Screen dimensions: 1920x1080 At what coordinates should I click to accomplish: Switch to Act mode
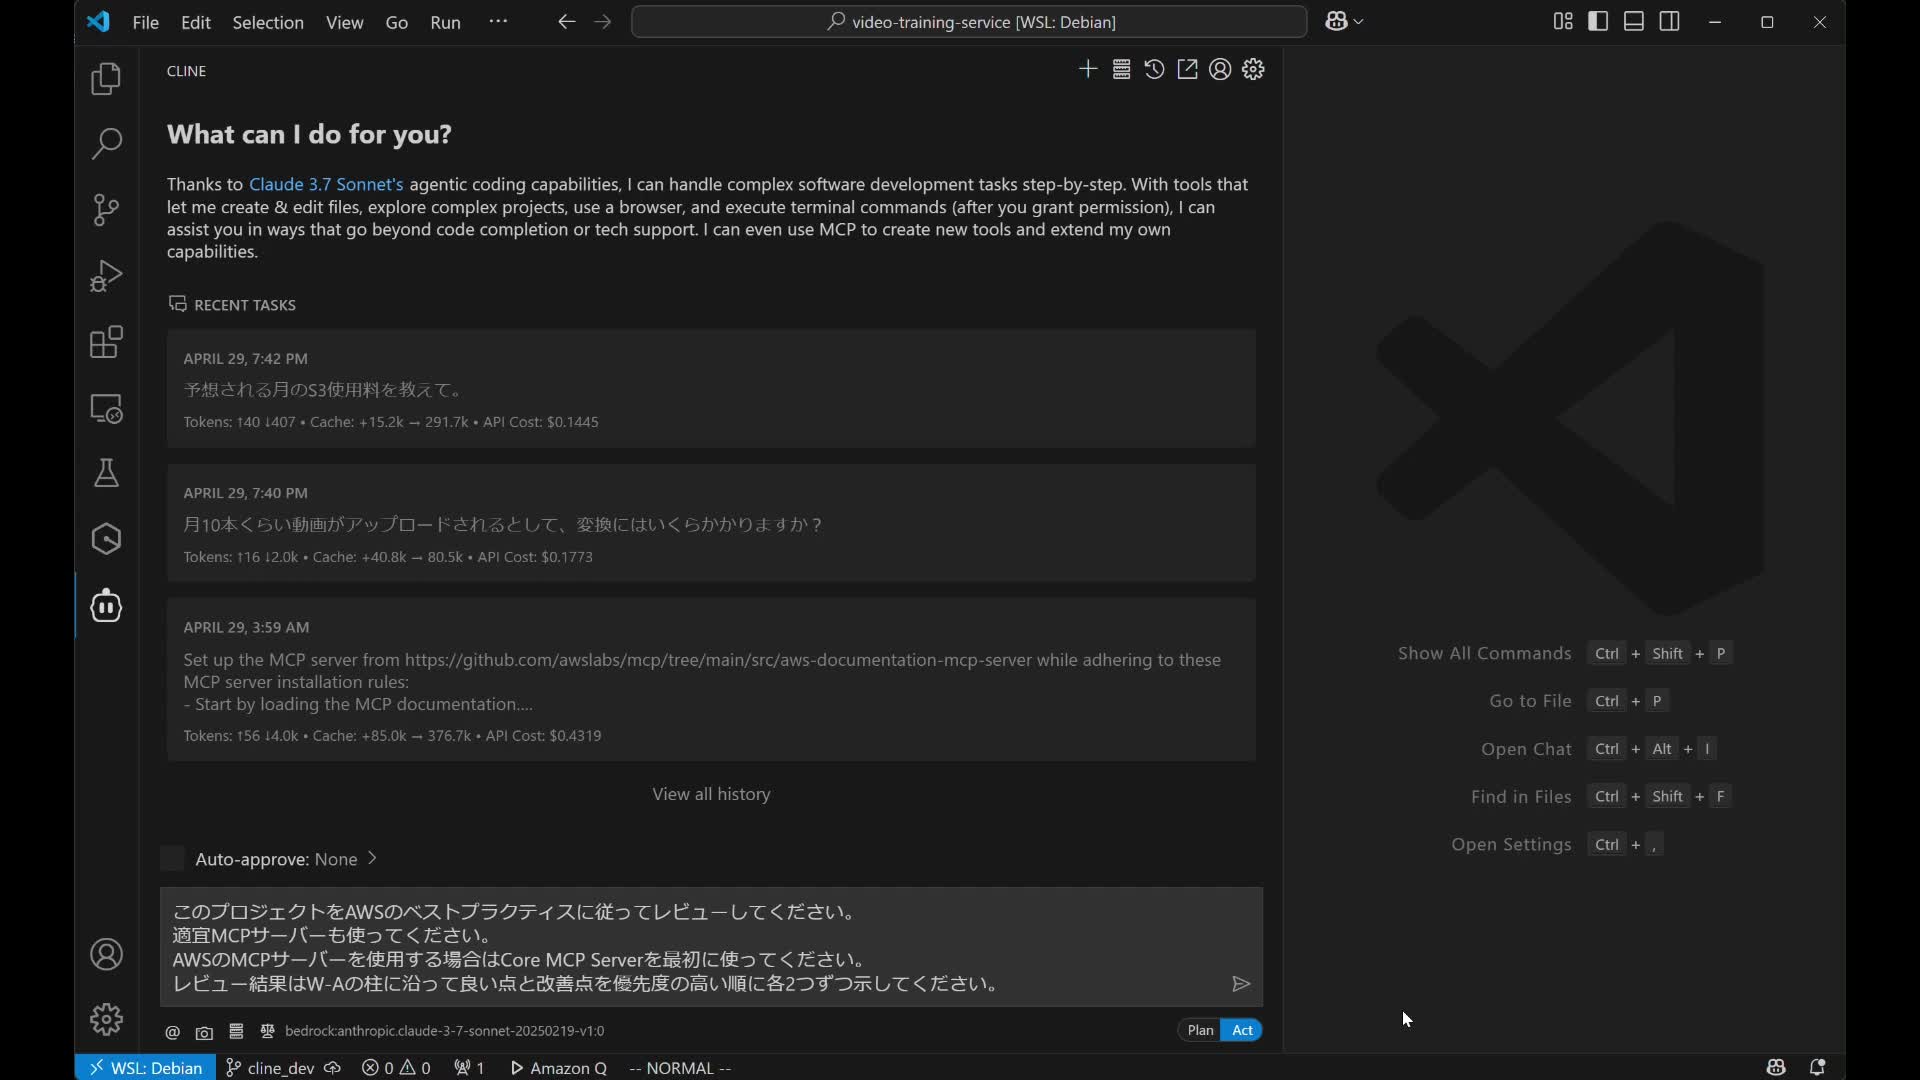1242,1031
